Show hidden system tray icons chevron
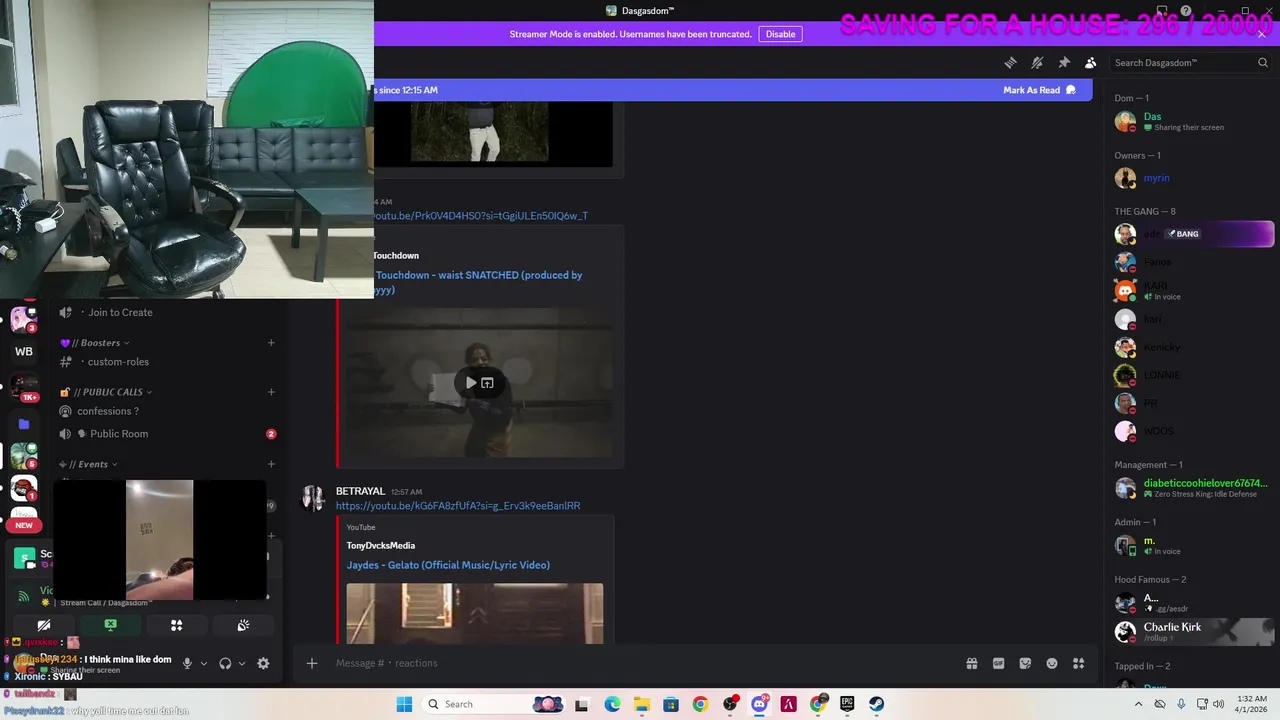1280x720 pixels. pyautogui.click(x=1138, y=704)
